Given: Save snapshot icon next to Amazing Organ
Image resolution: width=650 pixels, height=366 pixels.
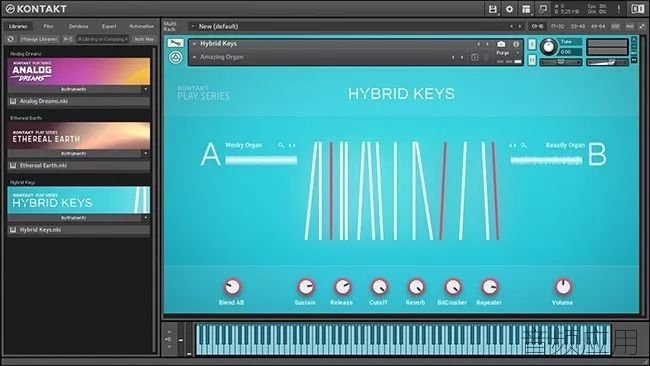Looking at the screenshot, I should [x=475, y=57].
